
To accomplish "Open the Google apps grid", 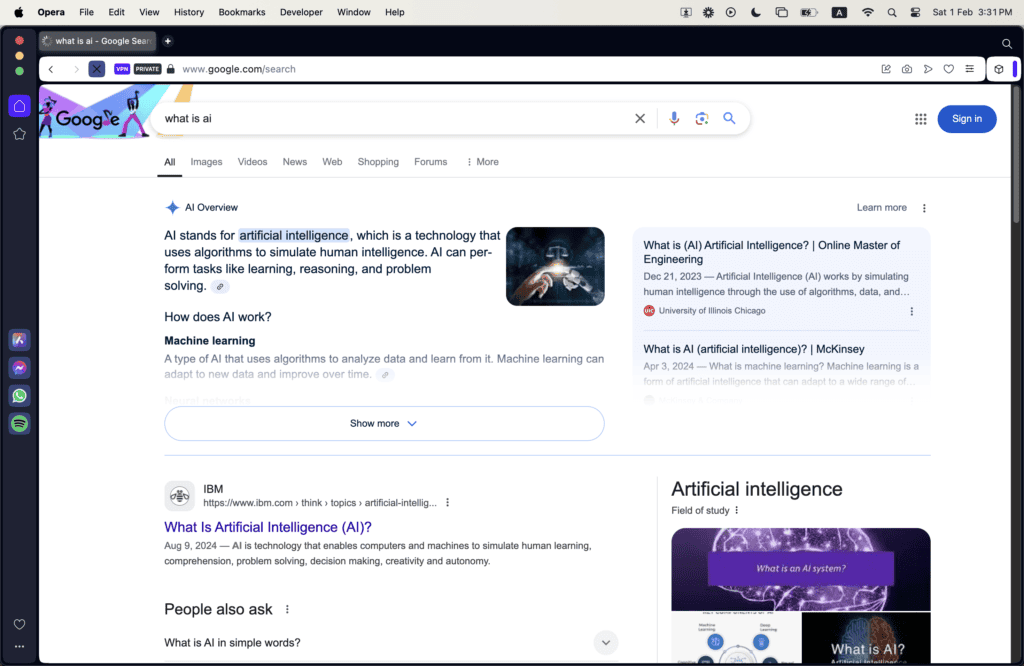I will [920, 119].
